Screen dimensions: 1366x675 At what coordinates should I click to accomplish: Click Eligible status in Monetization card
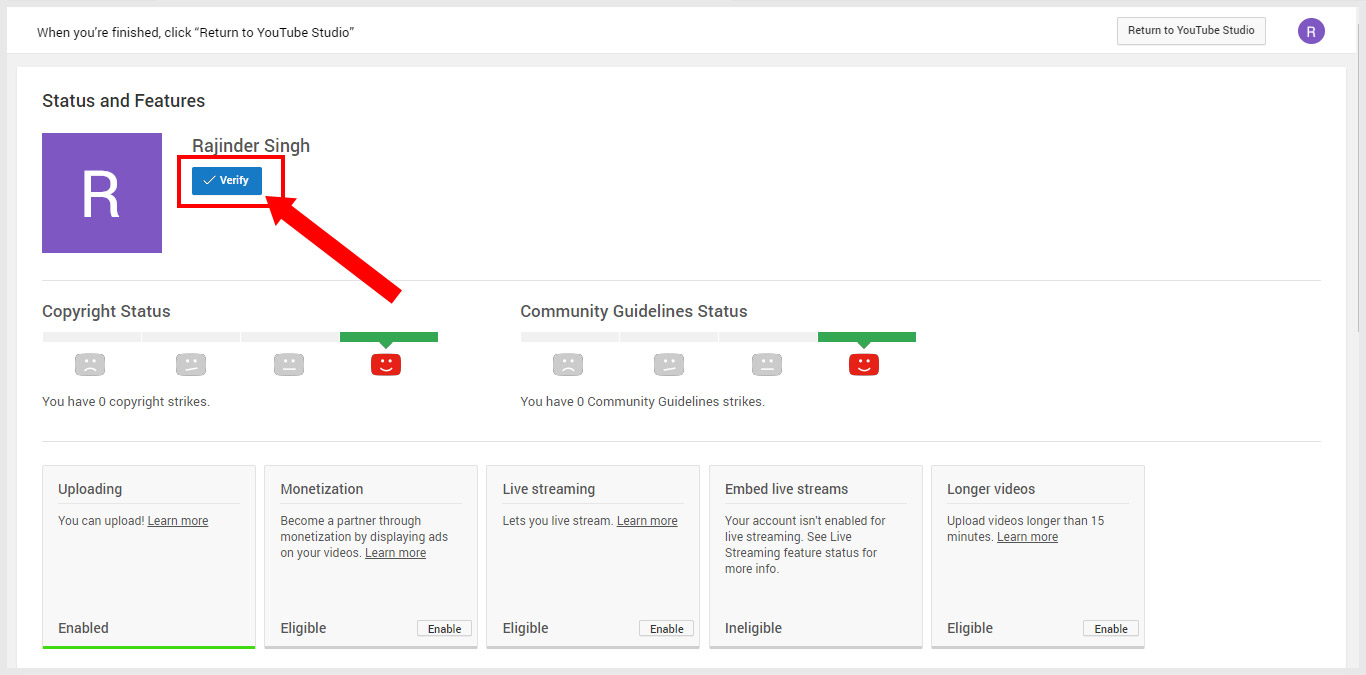coord(303,628)
